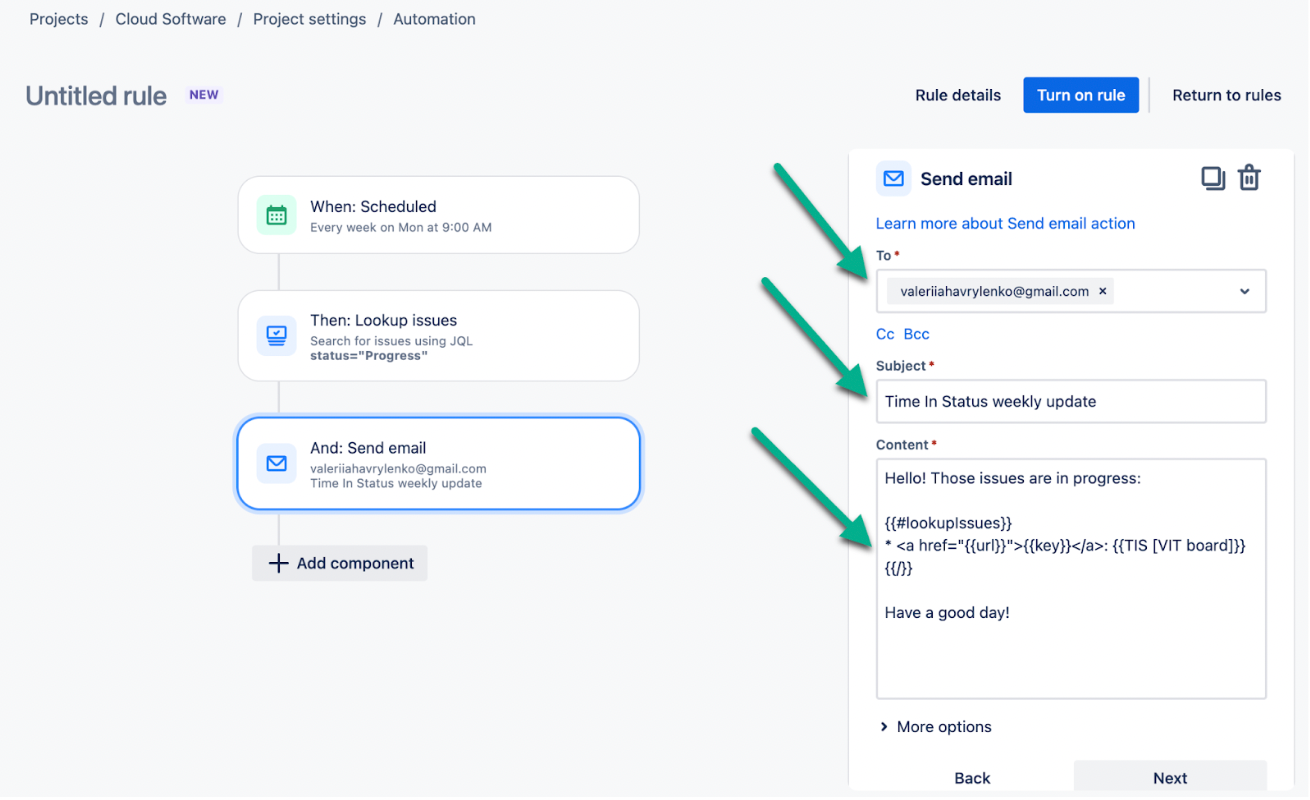1310x800 pixels.
Task: Click the envelope icon in Send email panel header
Action: click(894, 179)
